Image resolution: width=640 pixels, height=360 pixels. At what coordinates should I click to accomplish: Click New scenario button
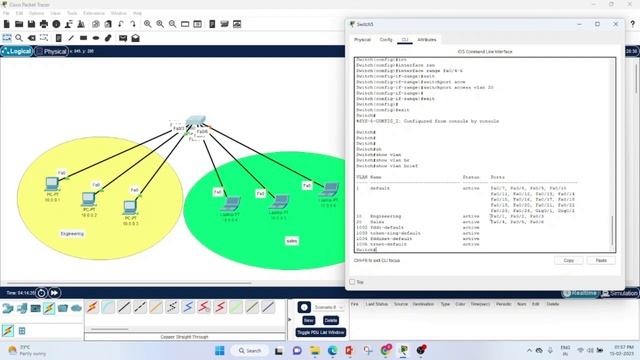point(309,320)
